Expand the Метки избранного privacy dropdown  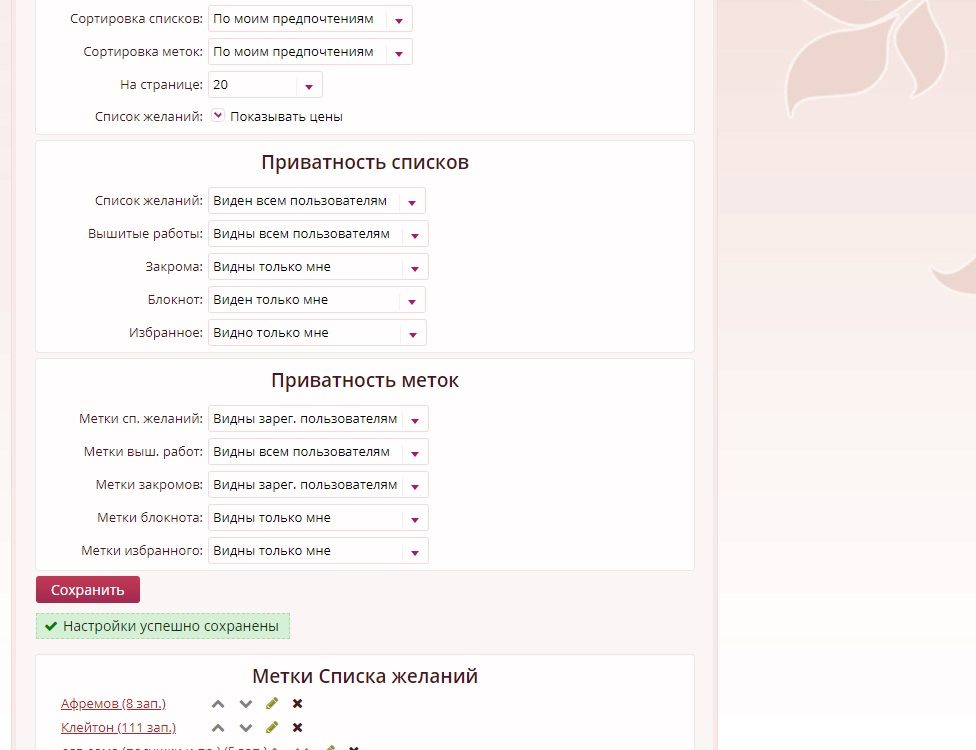[317, 551]
